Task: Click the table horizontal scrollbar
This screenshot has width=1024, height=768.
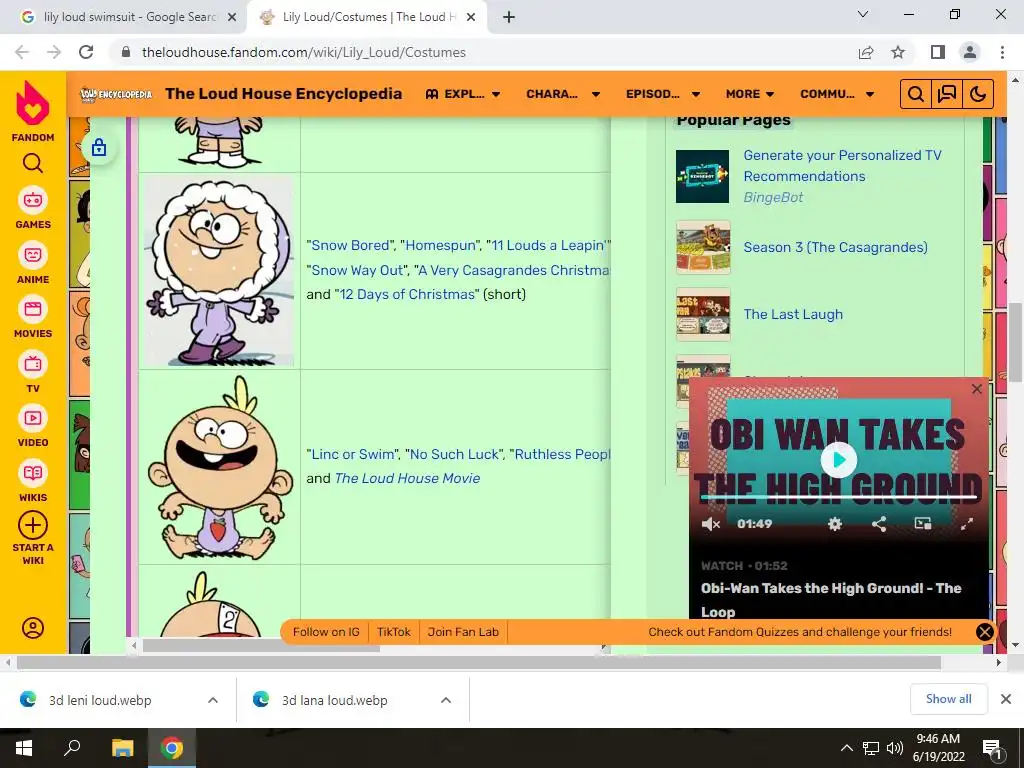Action: pyautogui.click(x=261, y=647)
